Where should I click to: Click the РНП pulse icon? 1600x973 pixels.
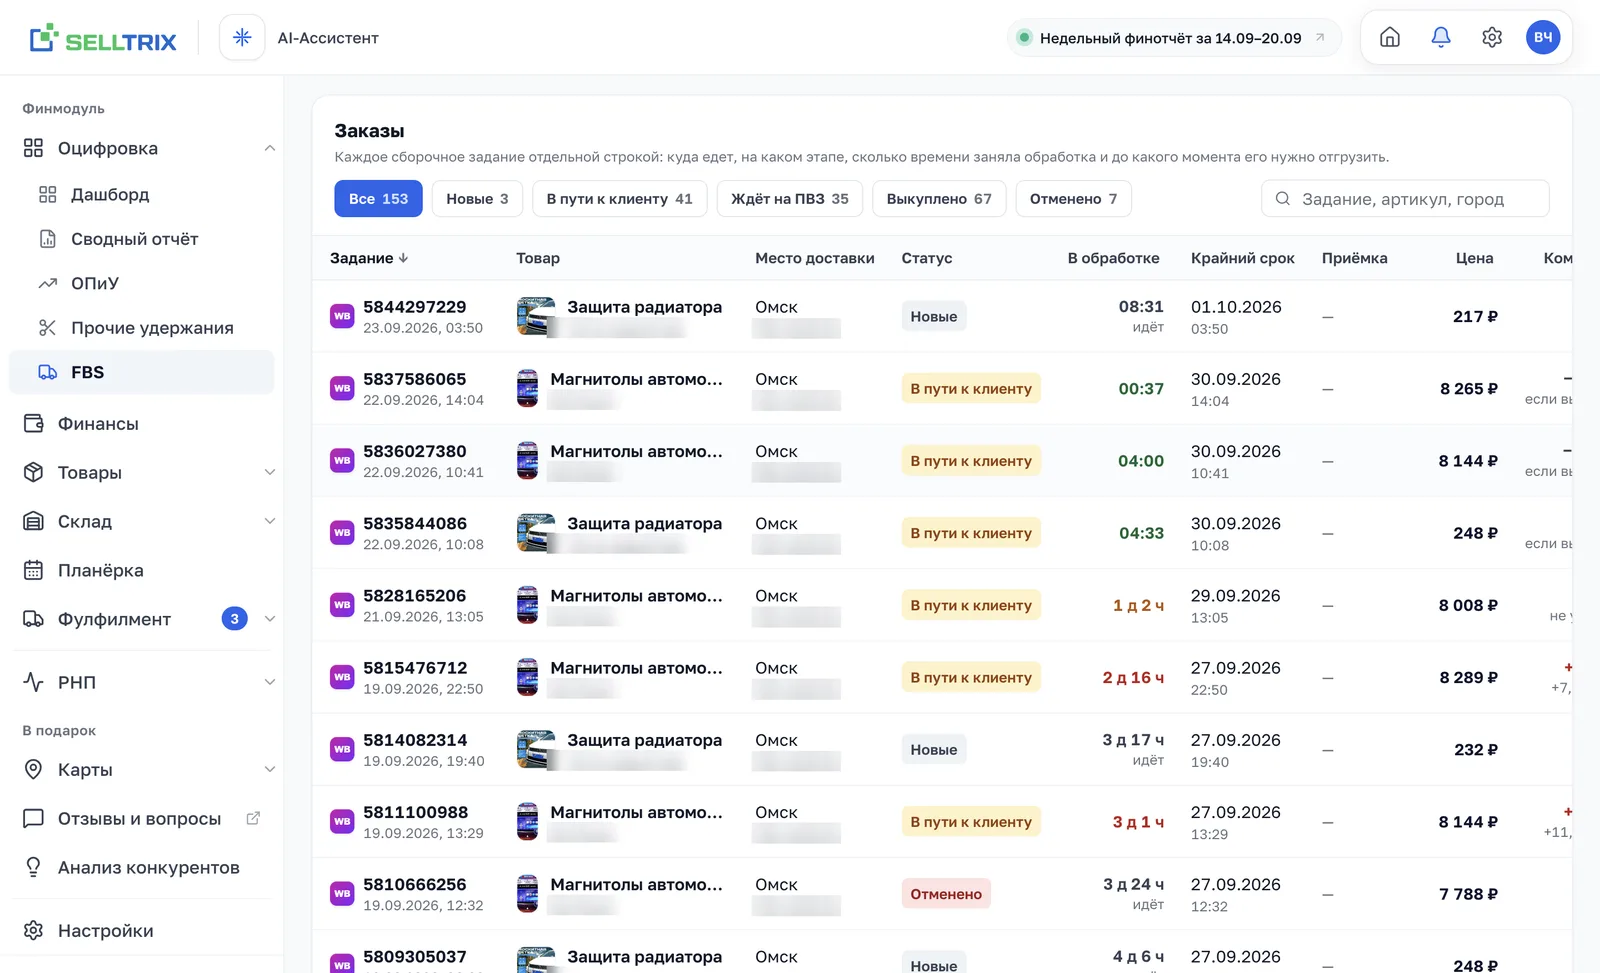(x=33, y=682)
